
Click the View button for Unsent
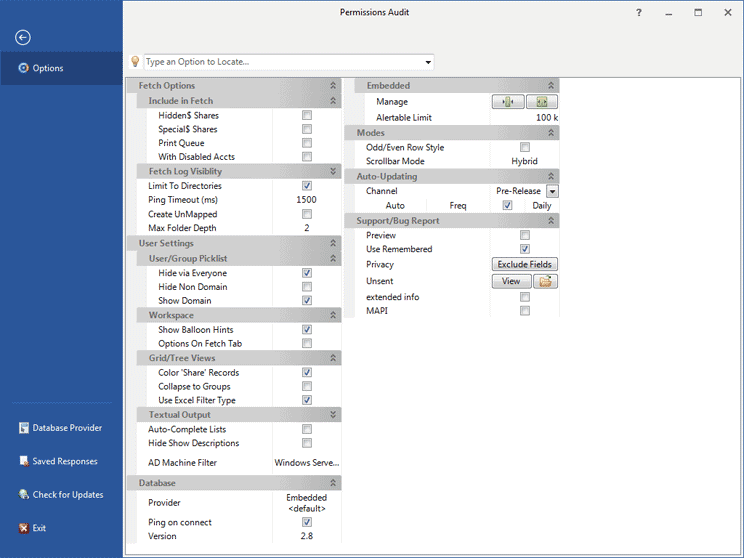pos(511,282)
